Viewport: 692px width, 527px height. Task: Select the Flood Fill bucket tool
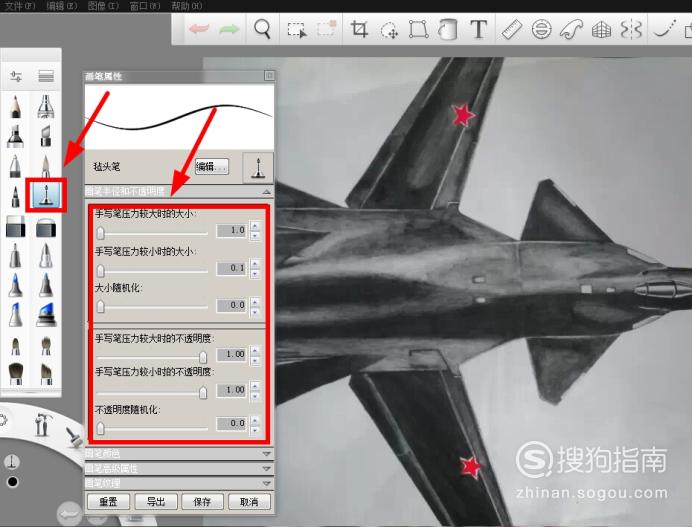(448, 29)
